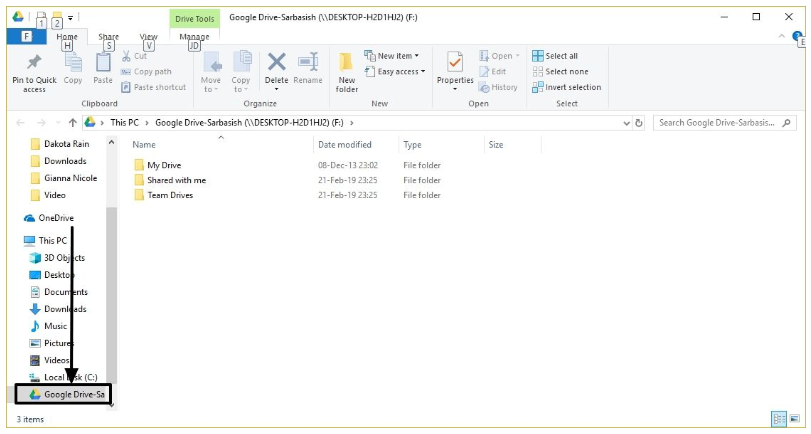Select OneDrive in the navigation pane
The image size is (811, 434).
pos(49,218)
